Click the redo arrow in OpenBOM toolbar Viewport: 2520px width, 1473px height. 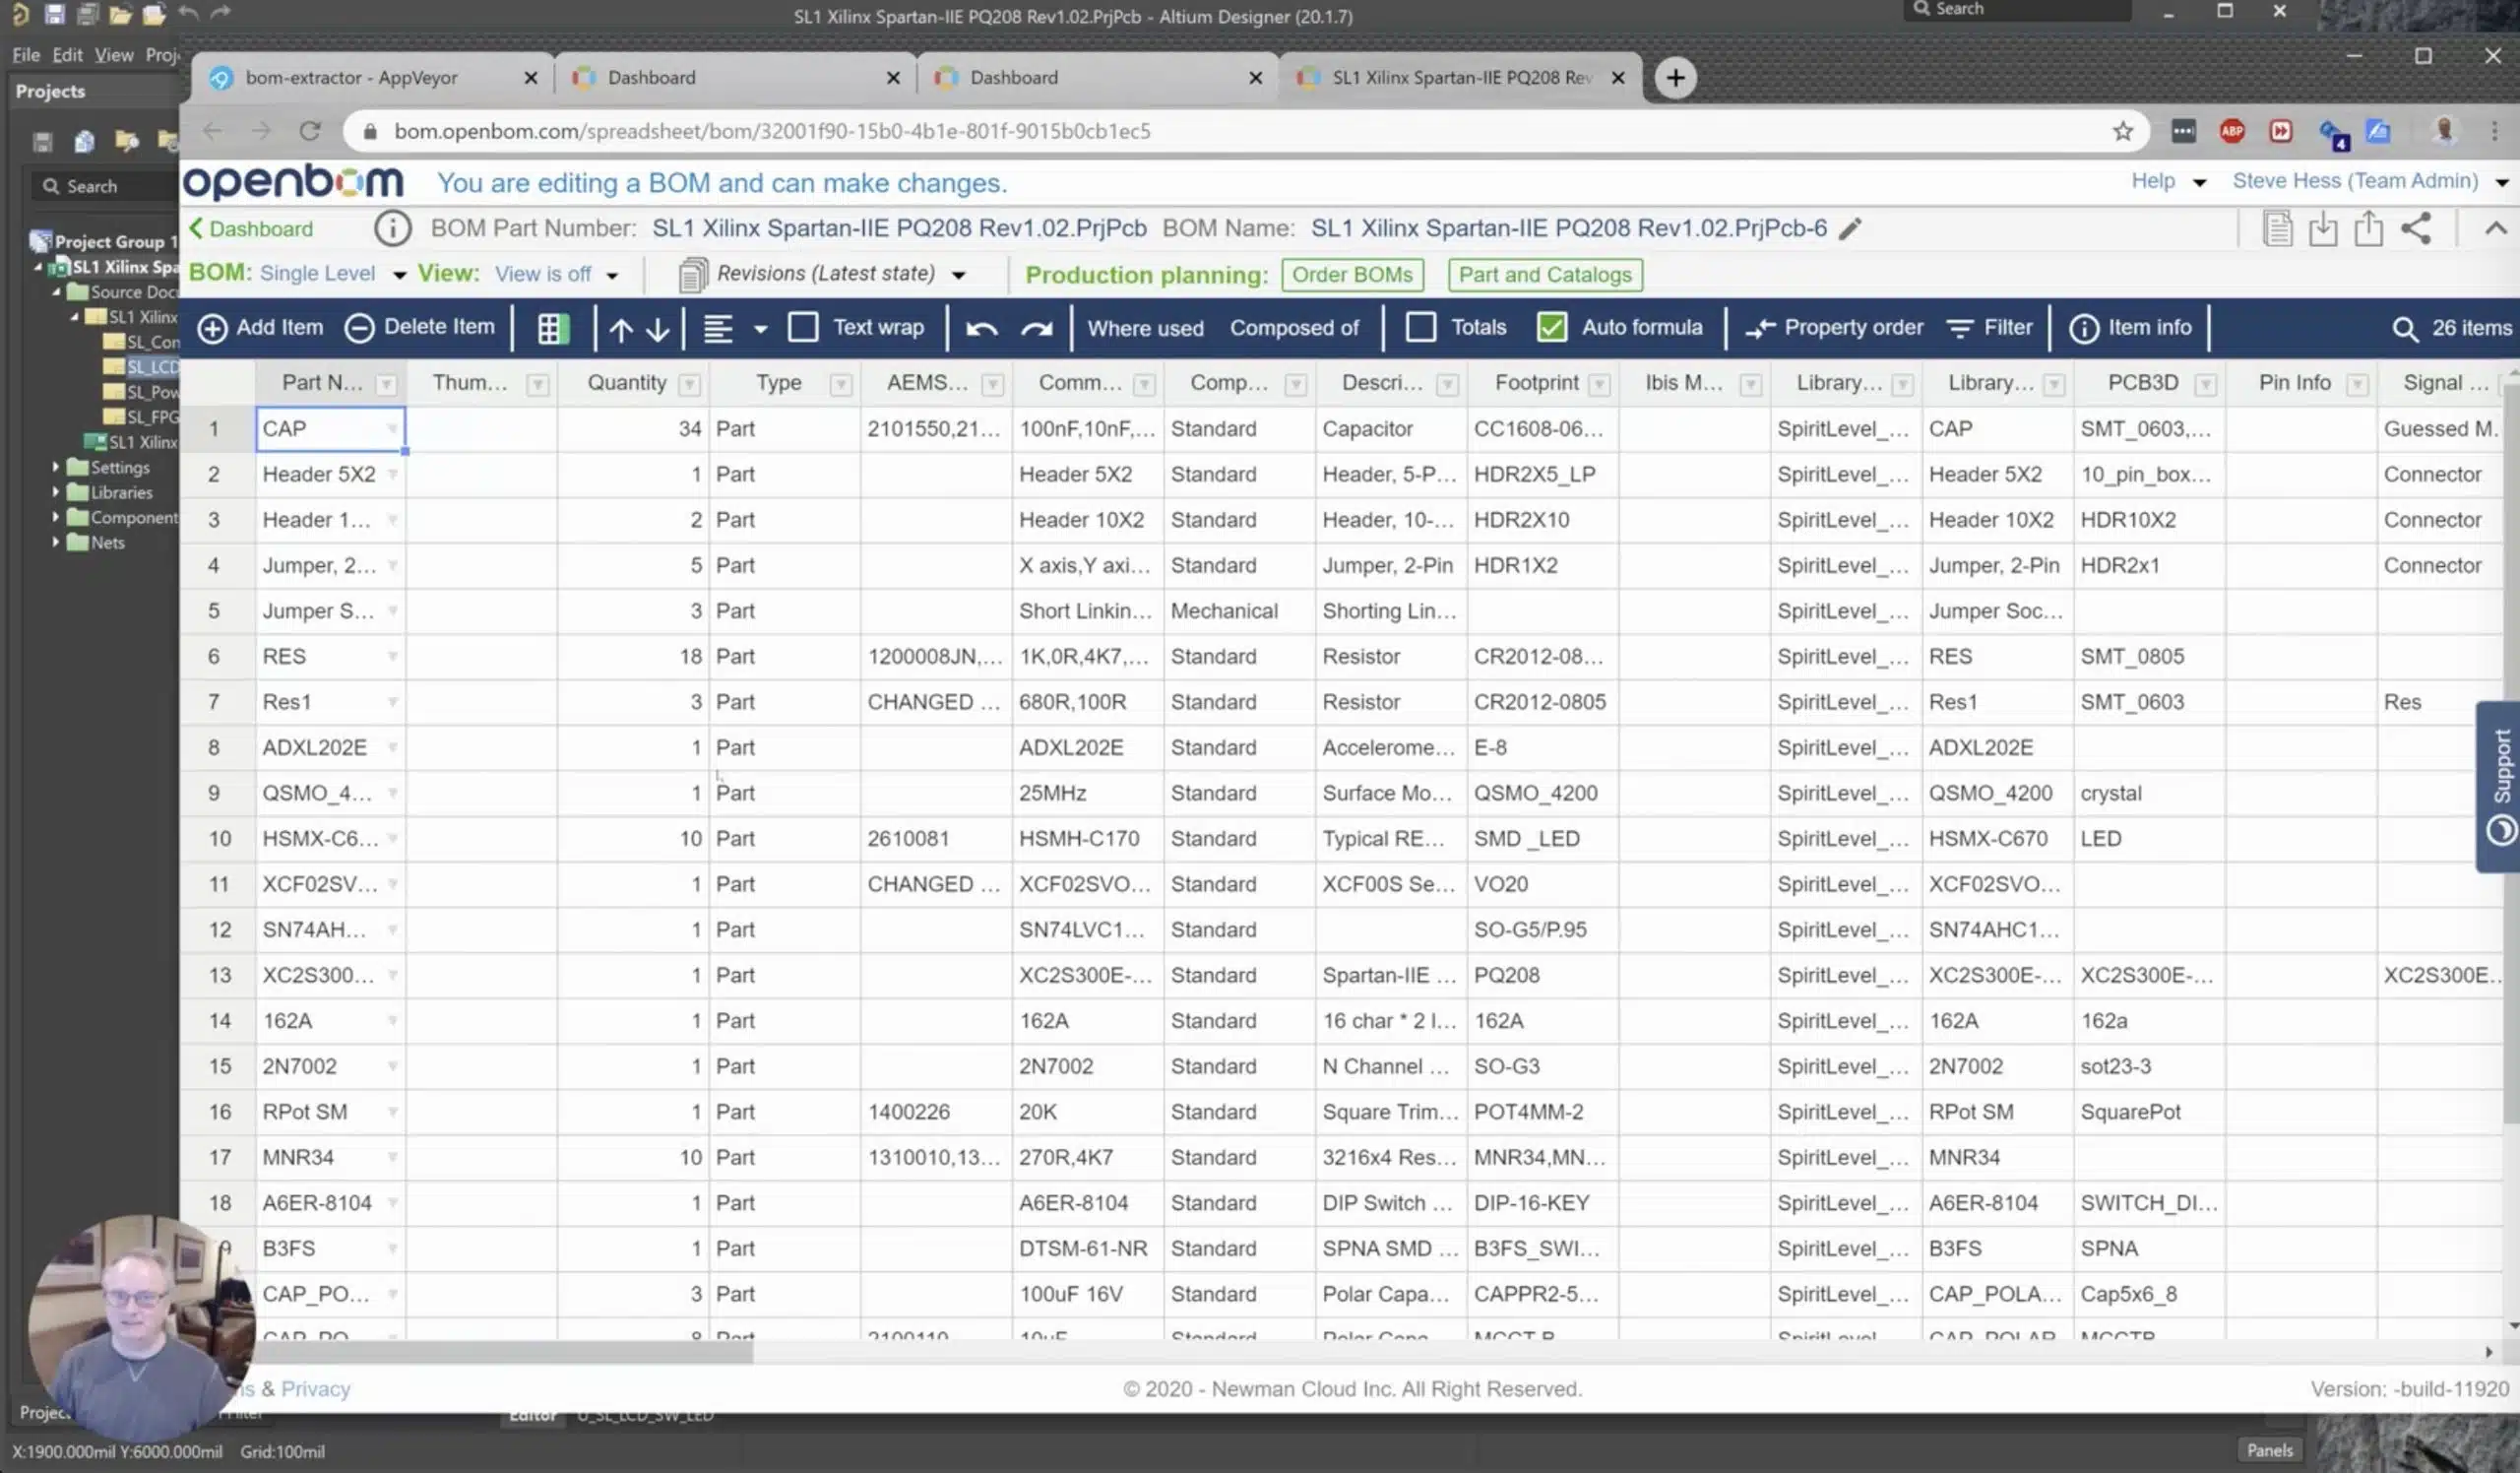coord(1036,328)
